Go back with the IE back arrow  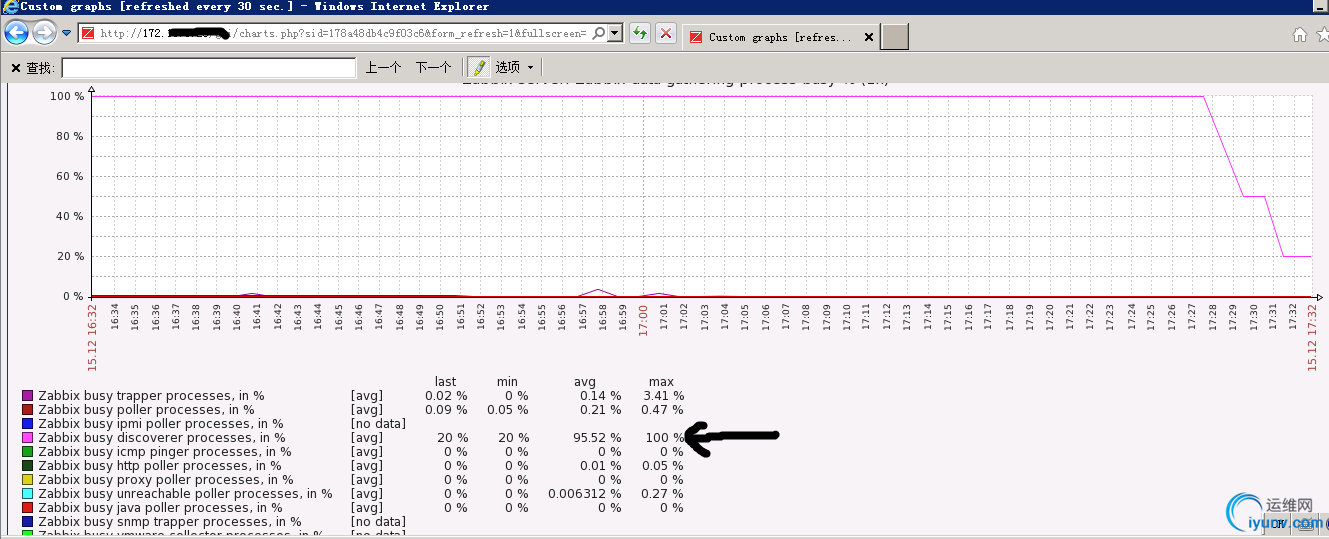pos(16,33)
